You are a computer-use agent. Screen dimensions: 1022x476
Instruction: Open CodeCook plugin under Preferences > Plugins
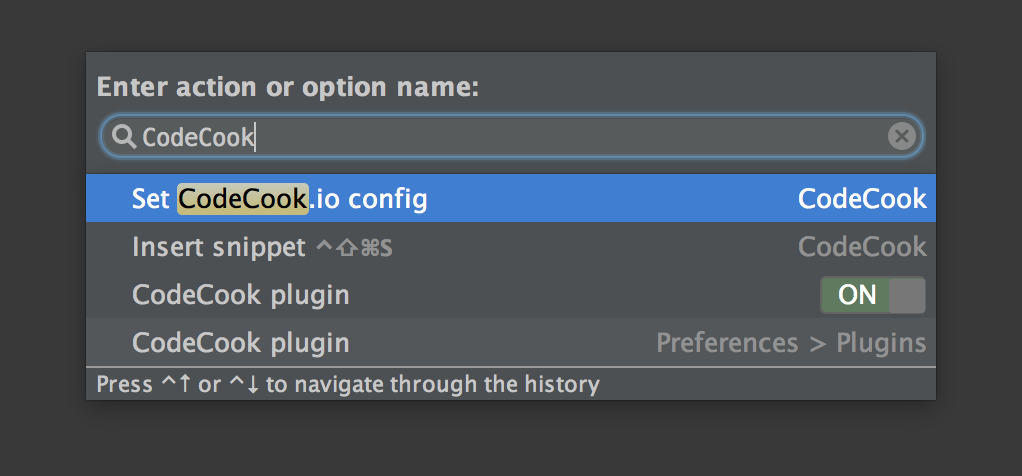coord(241,343)
